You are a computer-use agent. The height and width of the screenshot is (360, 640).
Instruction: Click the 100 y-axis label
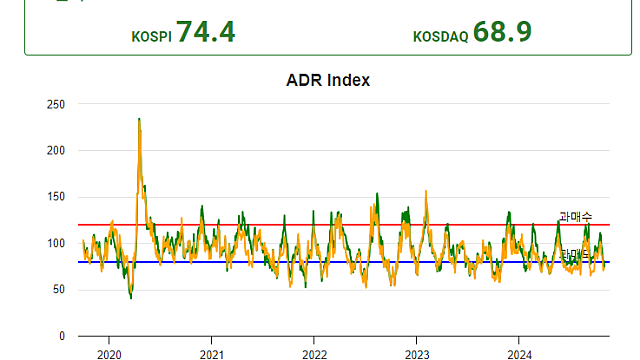click(x=56, y=243)
